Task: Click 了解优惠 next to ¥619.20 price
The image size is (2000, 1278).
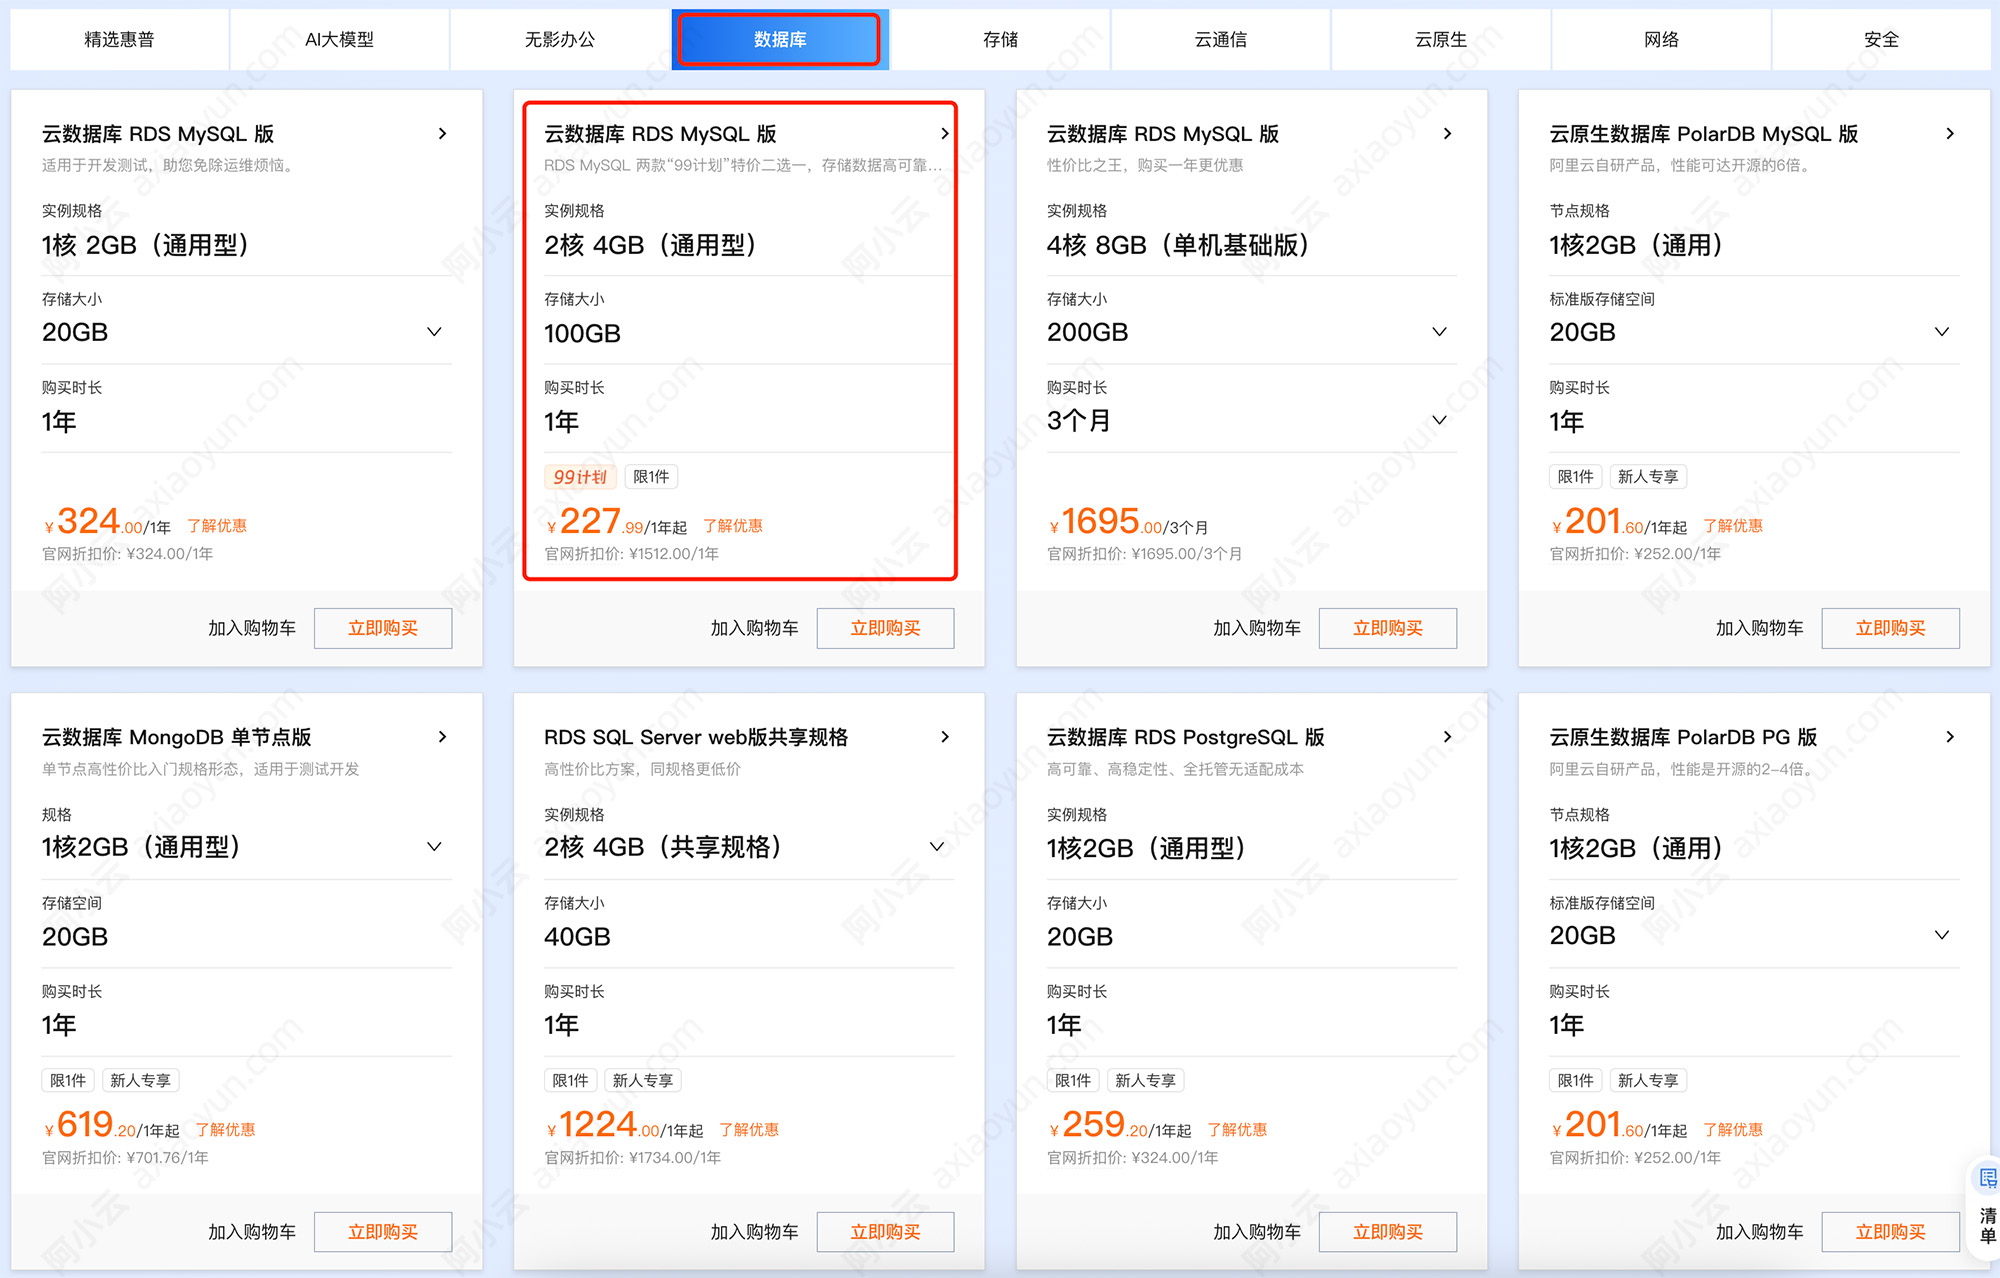Action: [225, 1129]
